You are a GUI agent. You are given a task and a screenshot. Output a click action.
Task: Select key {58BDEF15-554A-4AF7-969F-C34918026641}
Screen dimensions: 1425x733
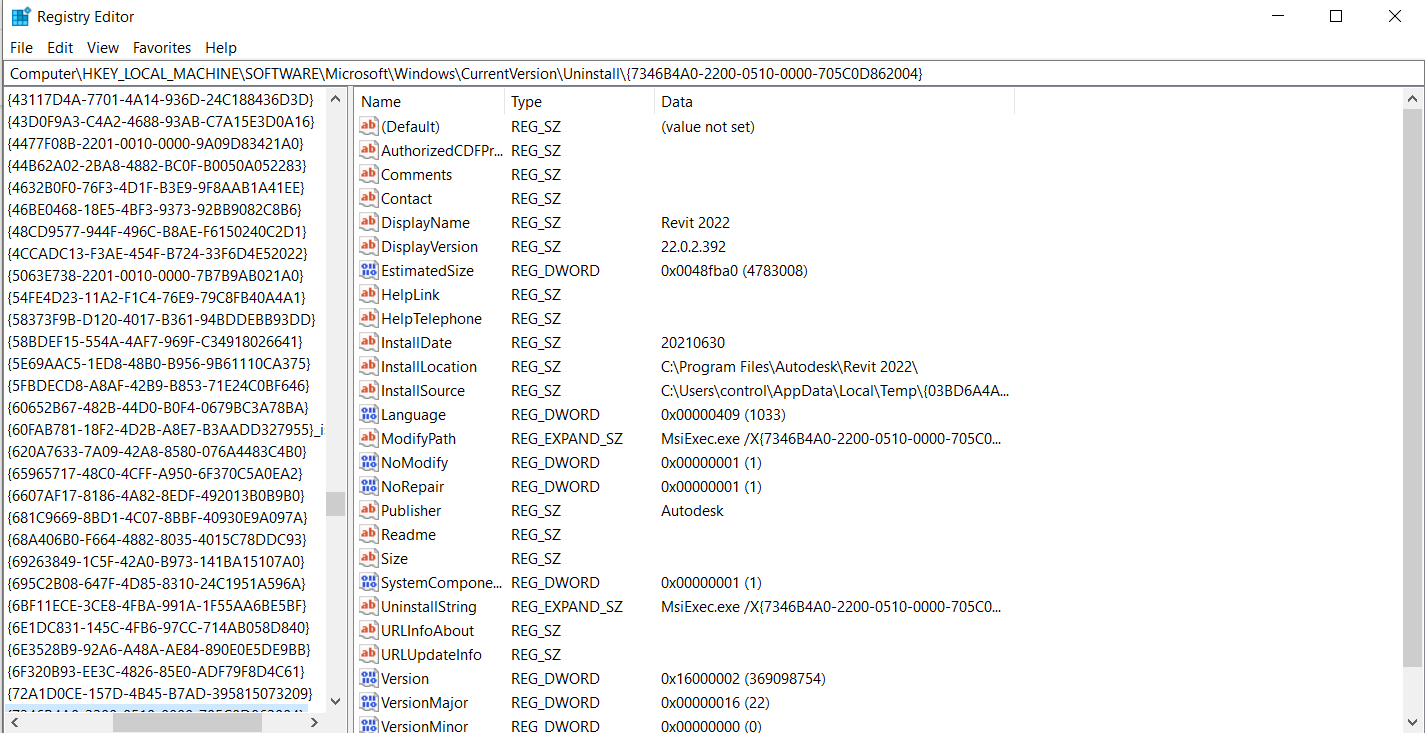click(154, 342)
